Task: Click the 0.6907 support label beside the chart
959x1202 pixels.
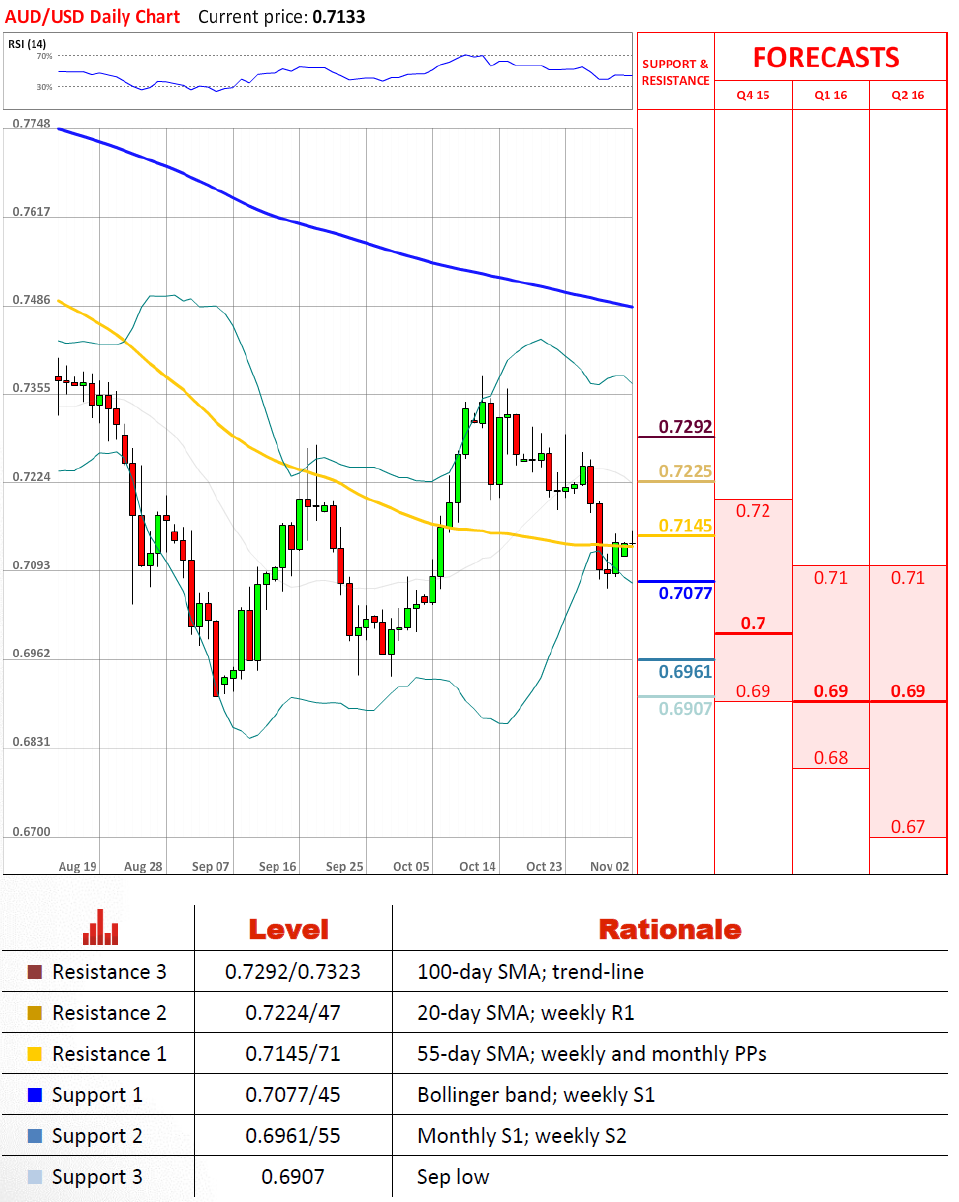Action: pos(685,708)
